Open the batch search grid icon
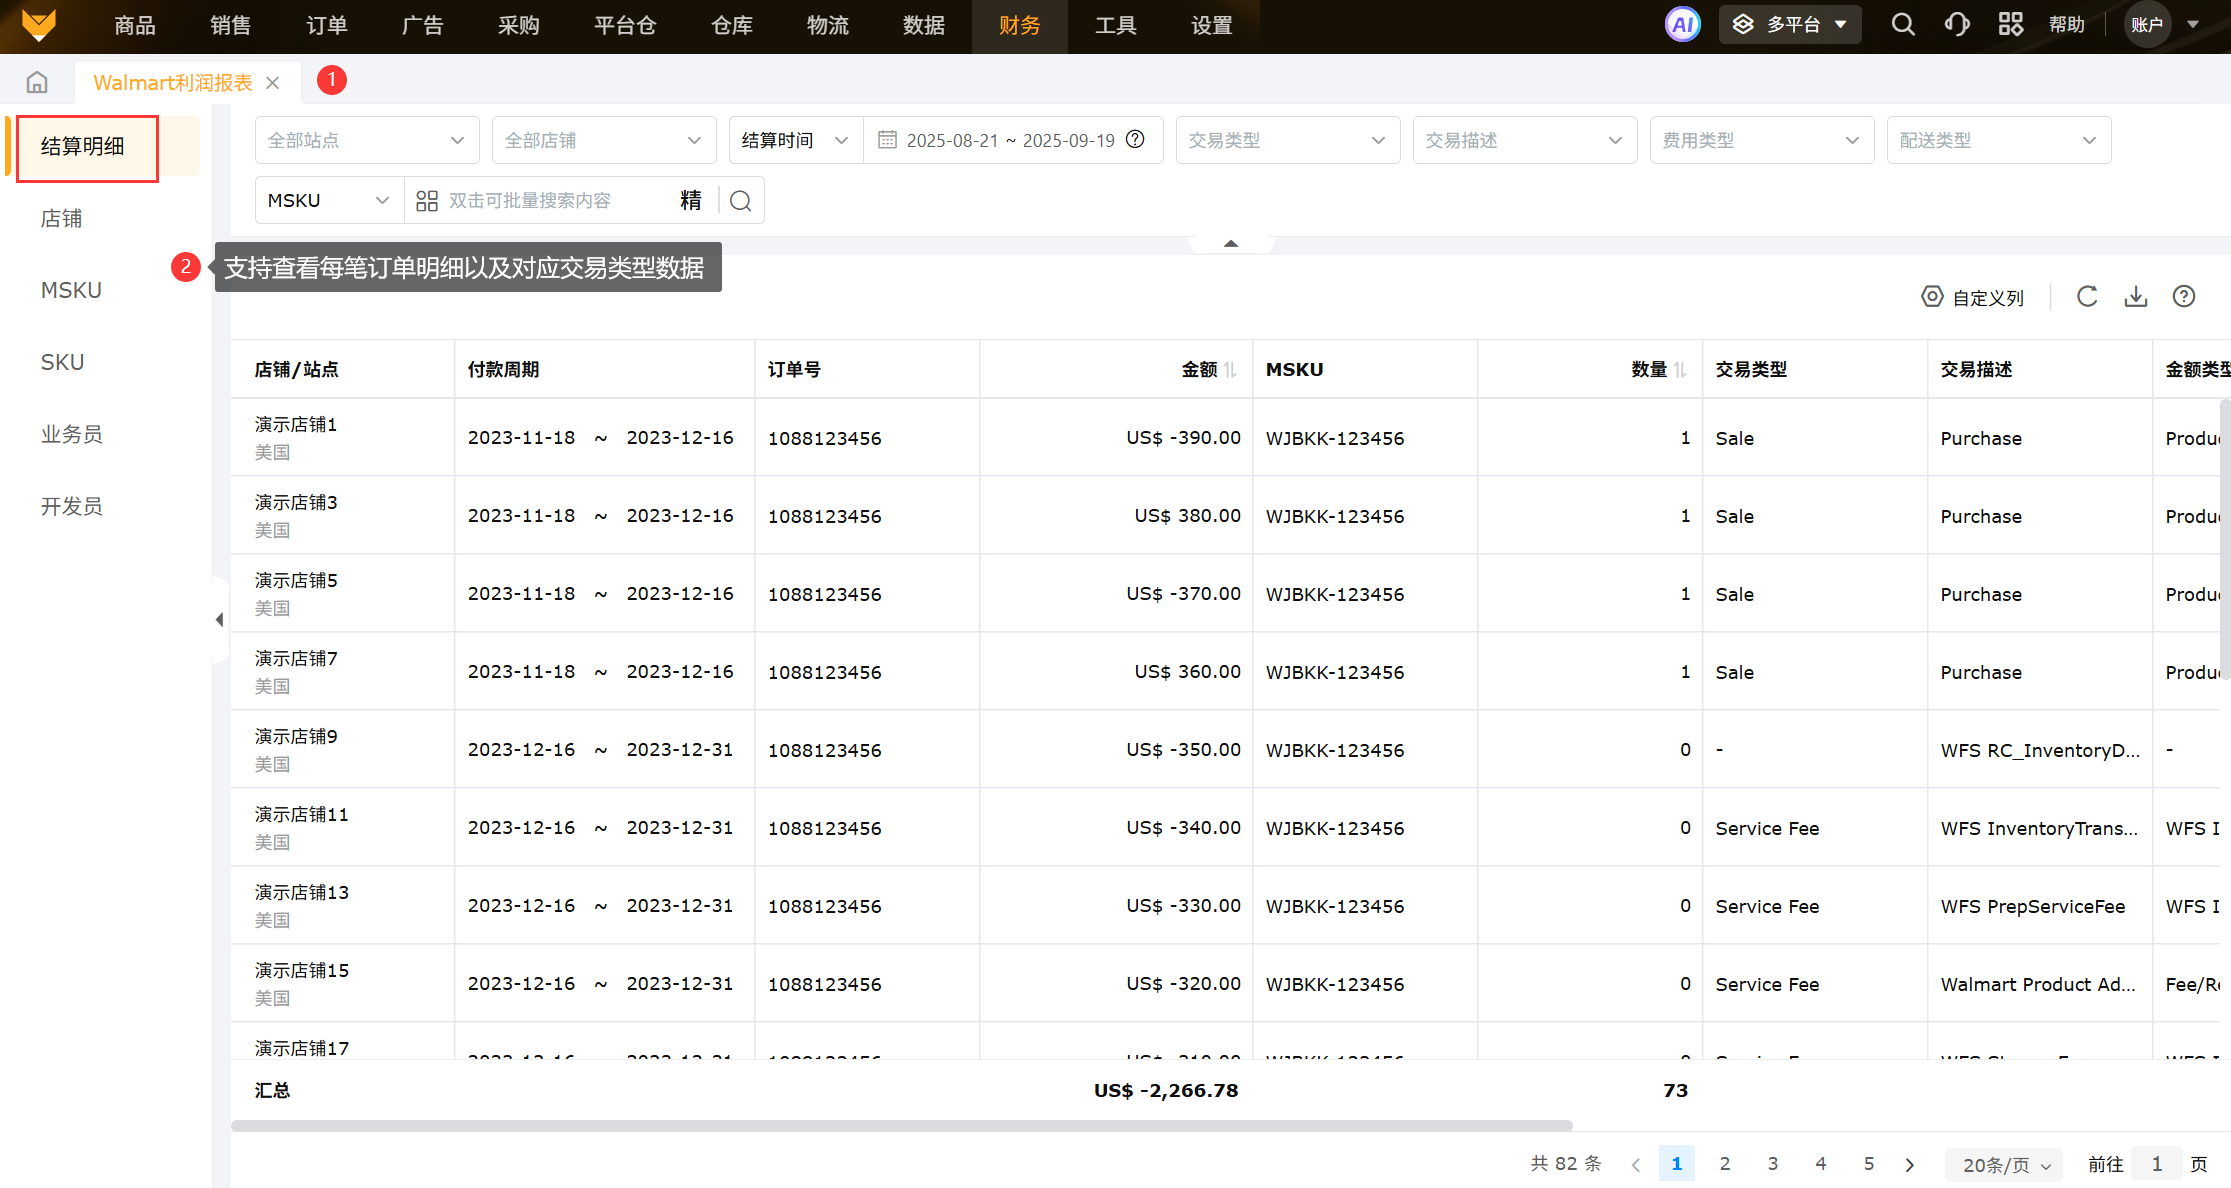This screenshot has height=1188, width=2231. click(427, 201)
